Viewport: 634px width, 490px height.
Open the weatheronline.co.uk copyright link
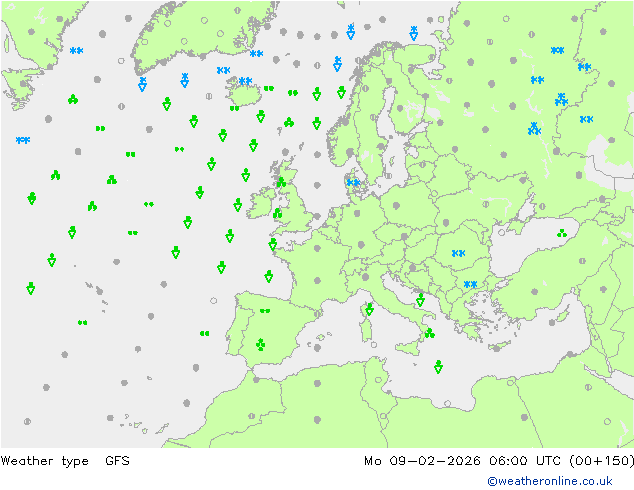pyautogui.click(x=549, y=481)
